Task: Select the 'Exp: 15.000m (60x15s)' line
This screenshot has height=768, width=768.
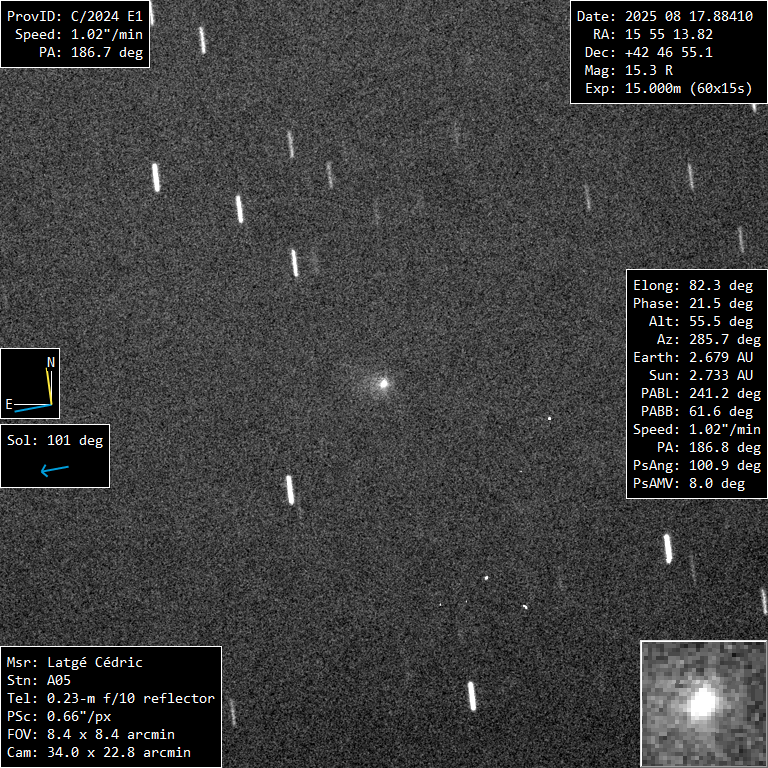Action: tap(669, 89)
